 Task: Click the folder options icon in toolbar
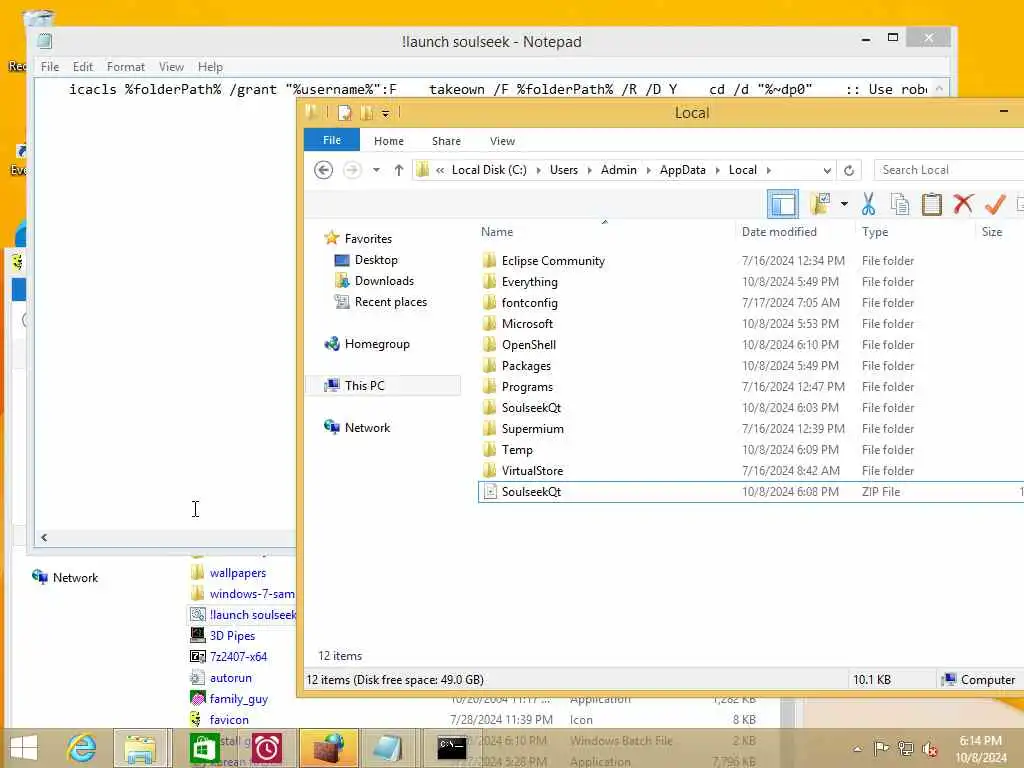(x=820, y=204)
